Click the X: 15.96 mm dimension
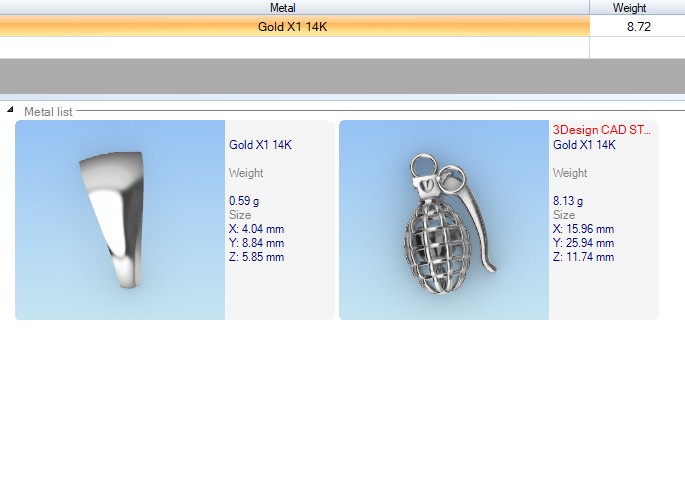The width and height of the screenshot is (685, 494). [x=583, y=229]
